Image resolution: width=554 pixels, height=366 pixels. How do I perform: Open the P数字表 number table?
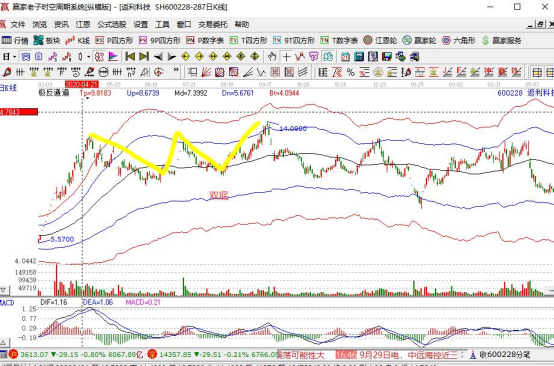click(x=205, y=41)
